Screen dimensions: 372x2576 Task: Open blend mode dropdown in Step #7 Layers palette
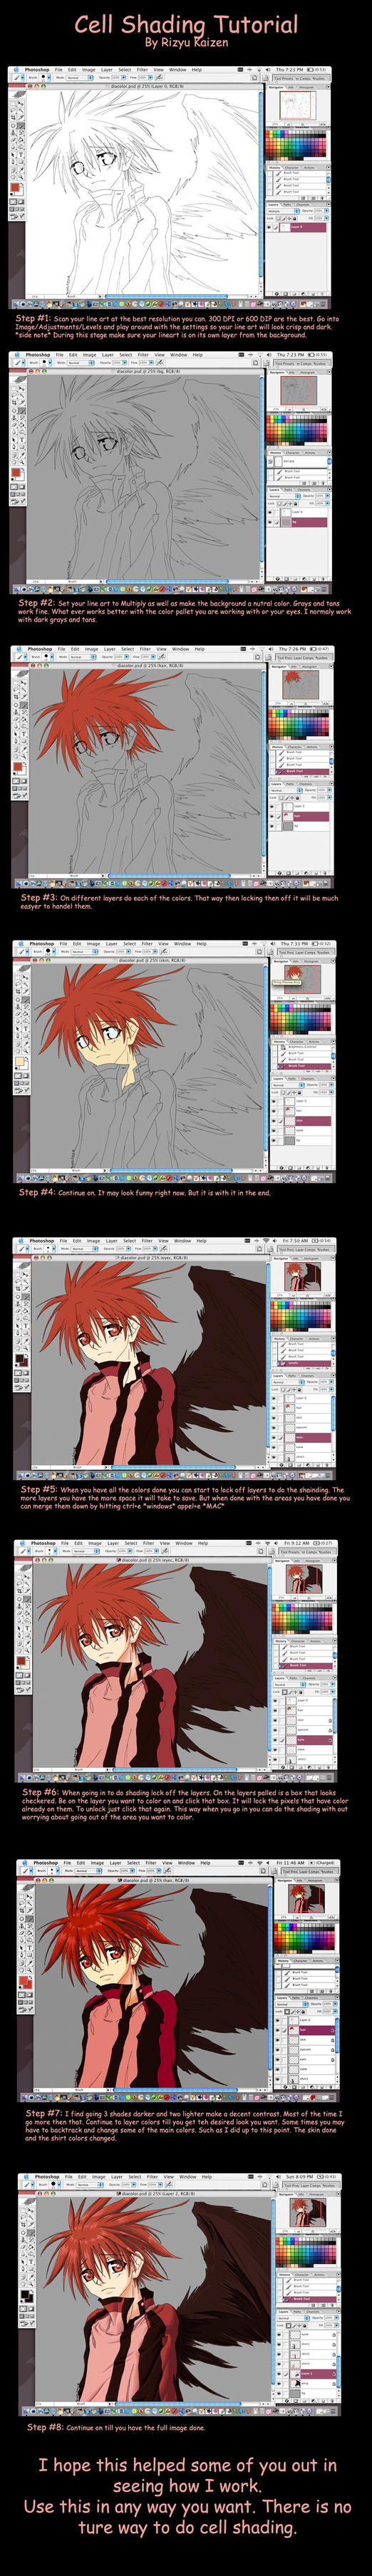(291, 2004)
